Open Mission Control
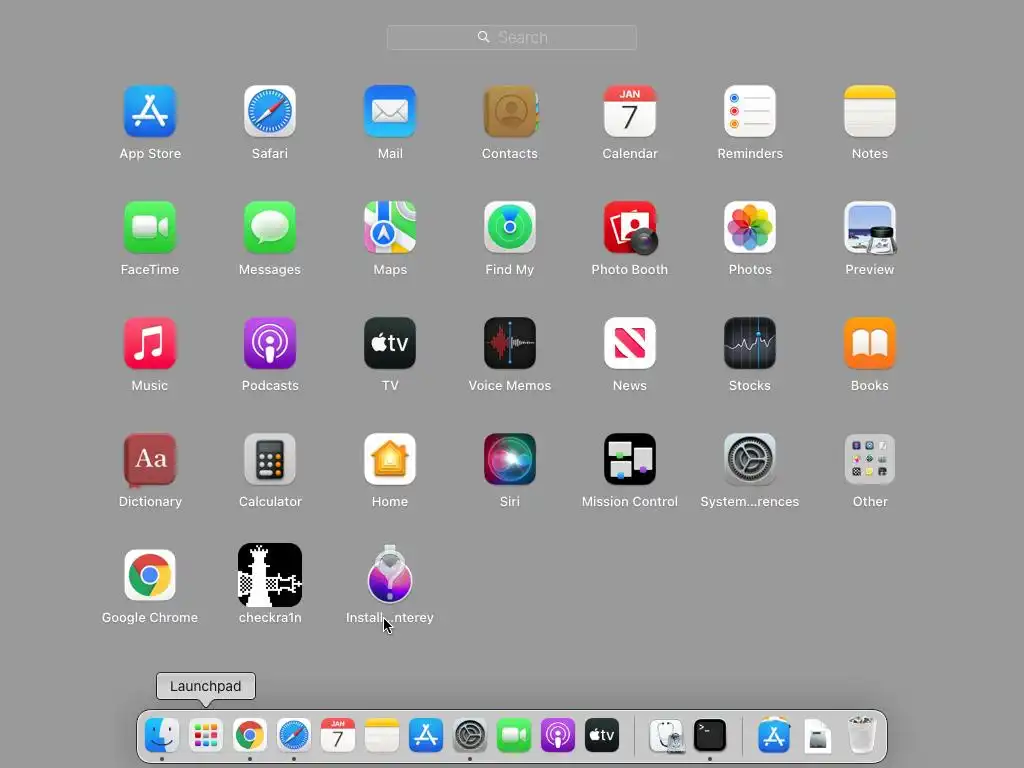Screen dimensions: 1024x768 (630, 459)
